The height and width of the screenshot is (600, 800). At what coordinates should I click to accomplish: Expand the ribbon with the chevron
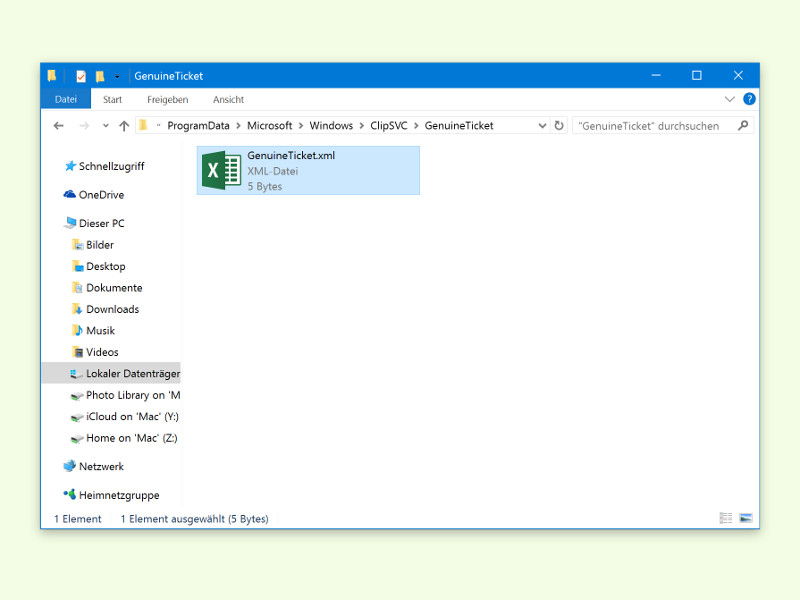pyautogui.click(x=730, y=99)
